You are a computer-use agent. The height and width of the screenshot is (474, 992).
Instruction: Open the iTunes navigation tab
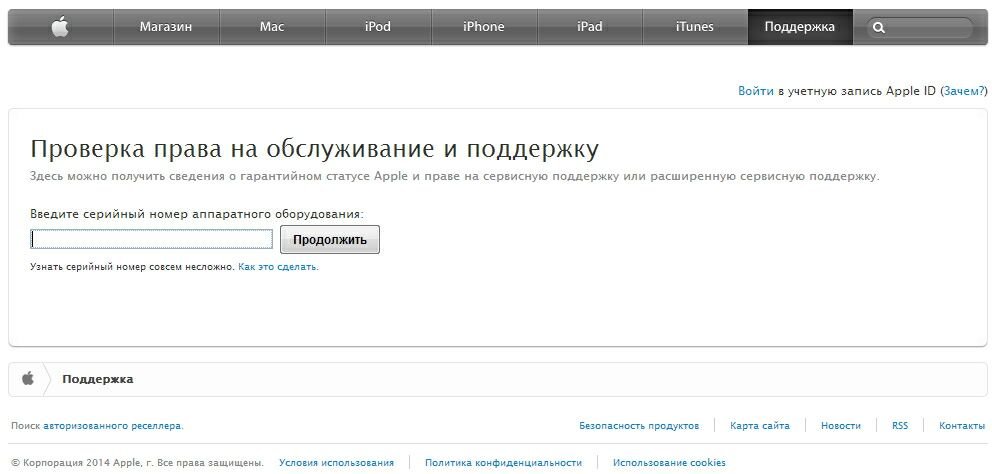click(695, 27)
